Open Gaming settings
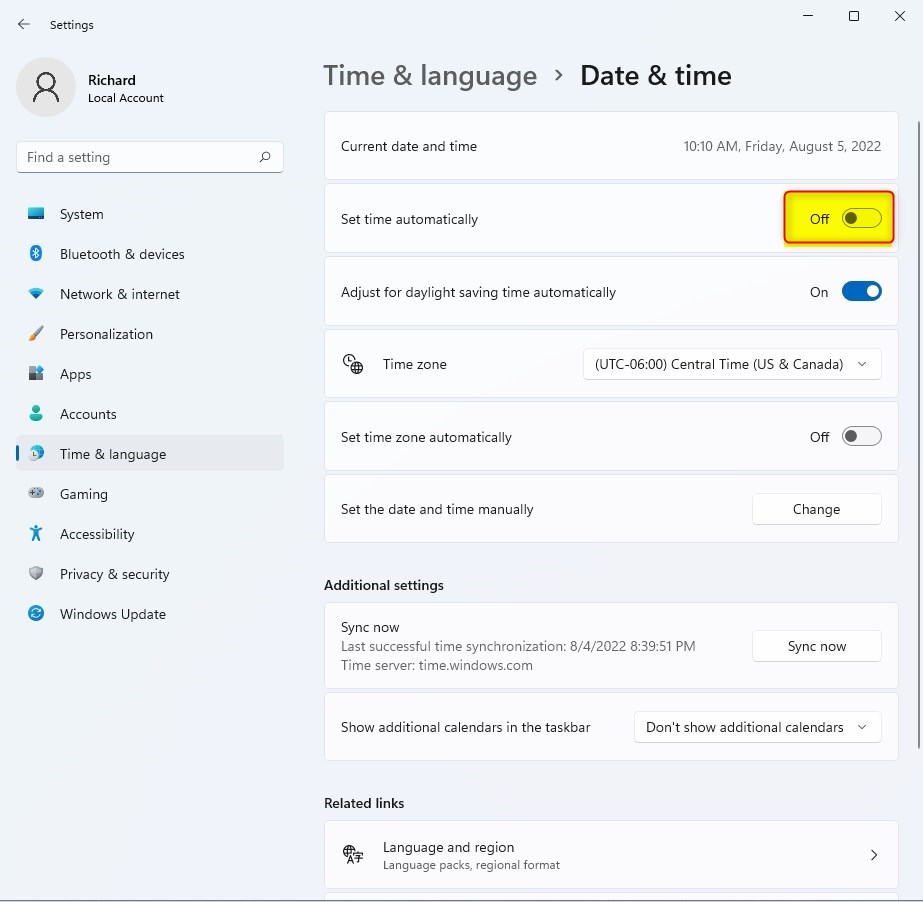The width and height of the screenshot is (923, 902). pyautogui.click(x=150, y=494)
